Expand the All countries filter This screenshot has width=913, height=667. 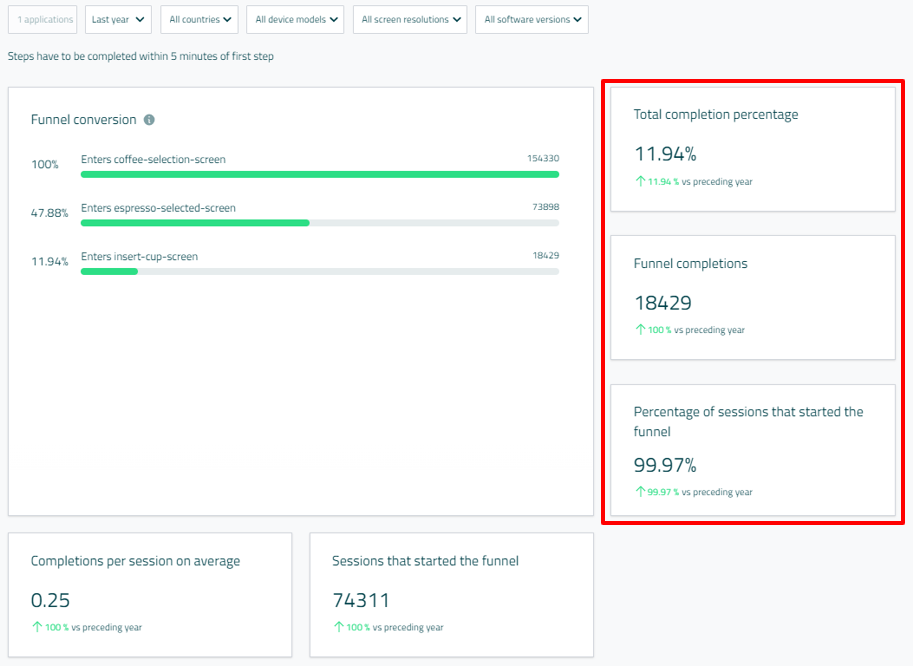click(x=199, y=20)
